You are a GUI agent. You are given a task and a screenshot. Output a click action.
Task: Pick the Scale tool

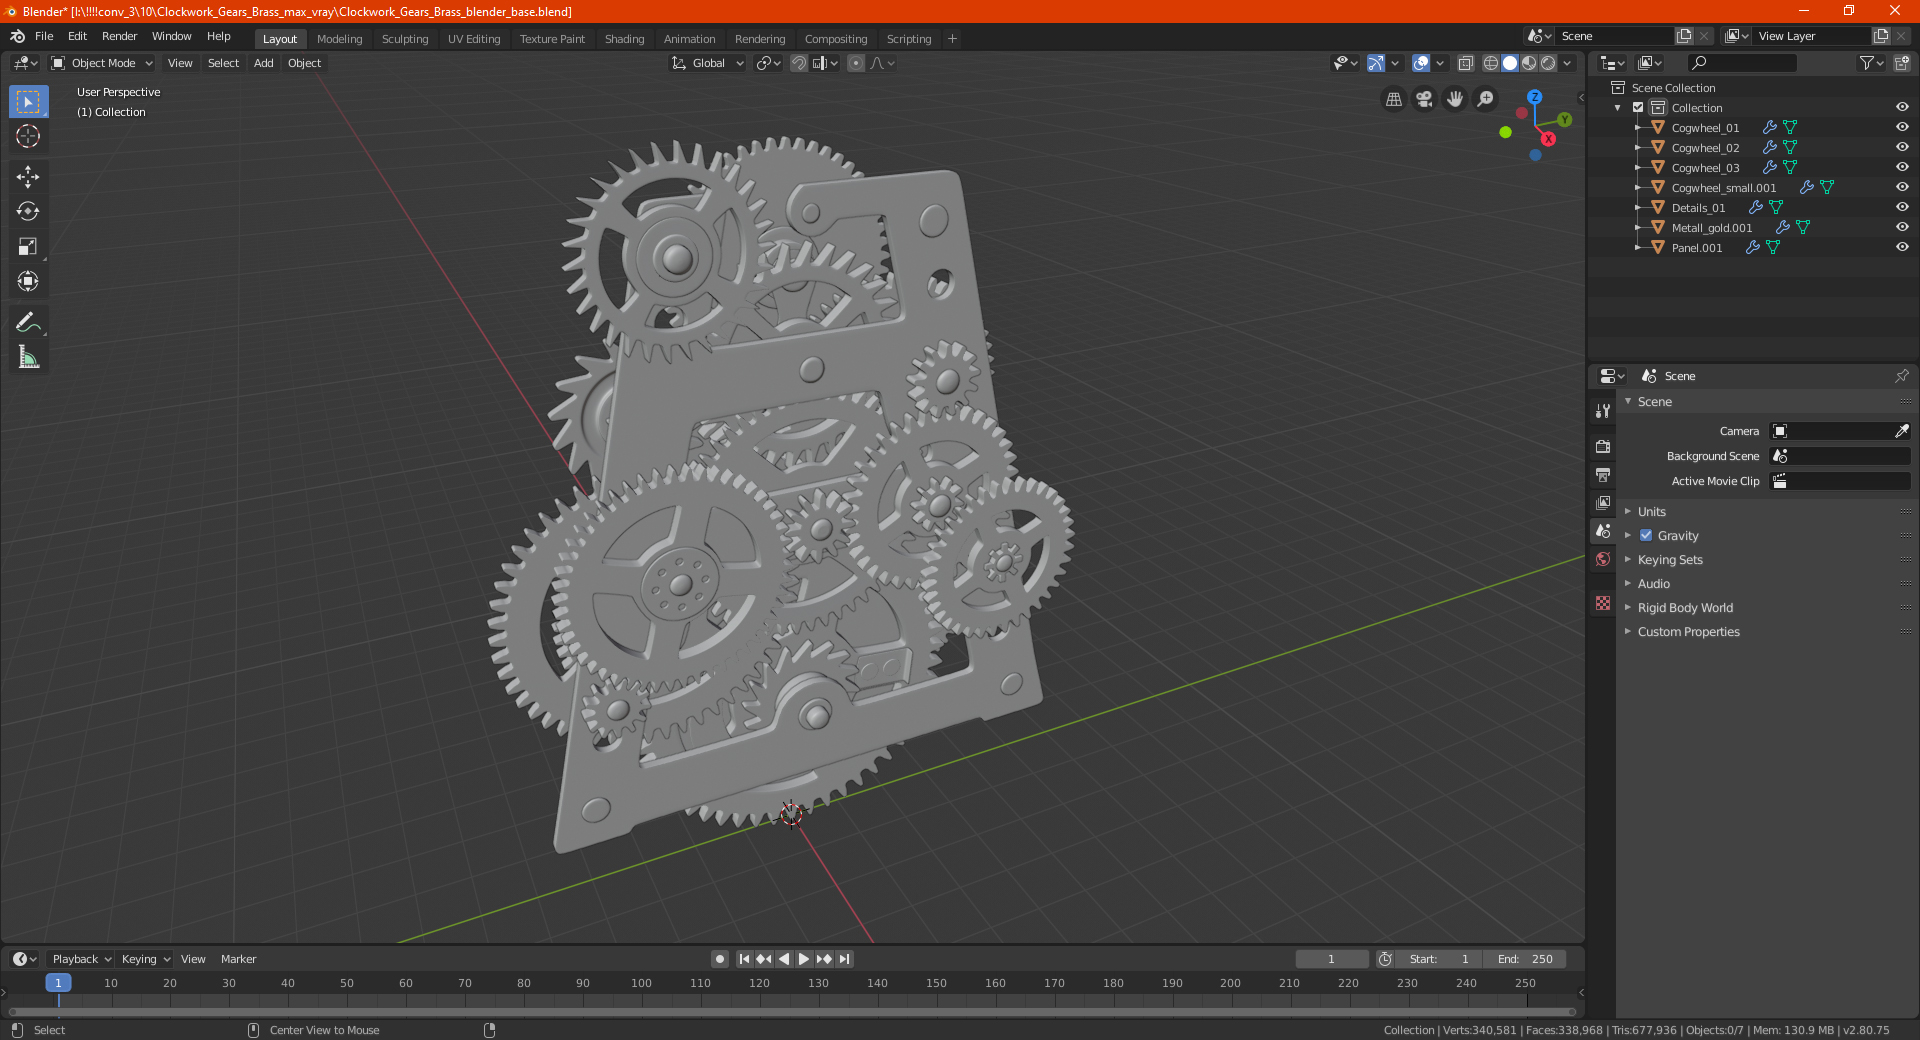(x=28, y=246)
